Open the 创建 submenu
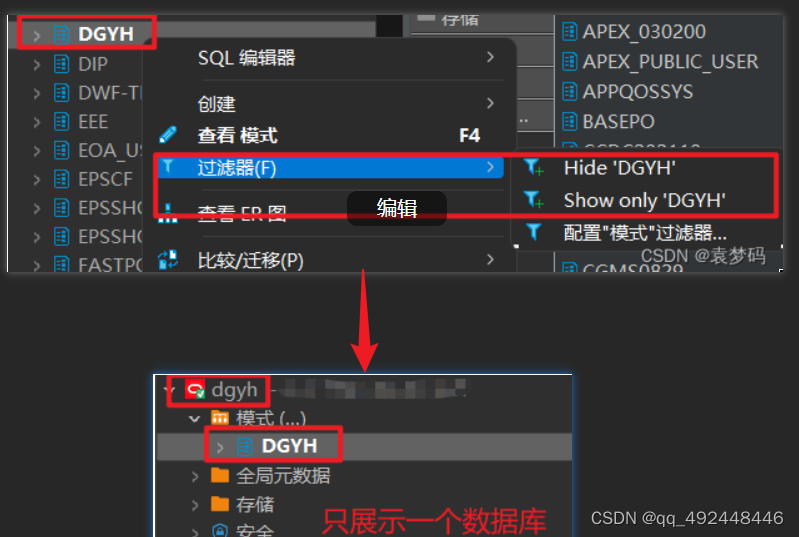This screenshot has width=799, height=537. point(345,103)
